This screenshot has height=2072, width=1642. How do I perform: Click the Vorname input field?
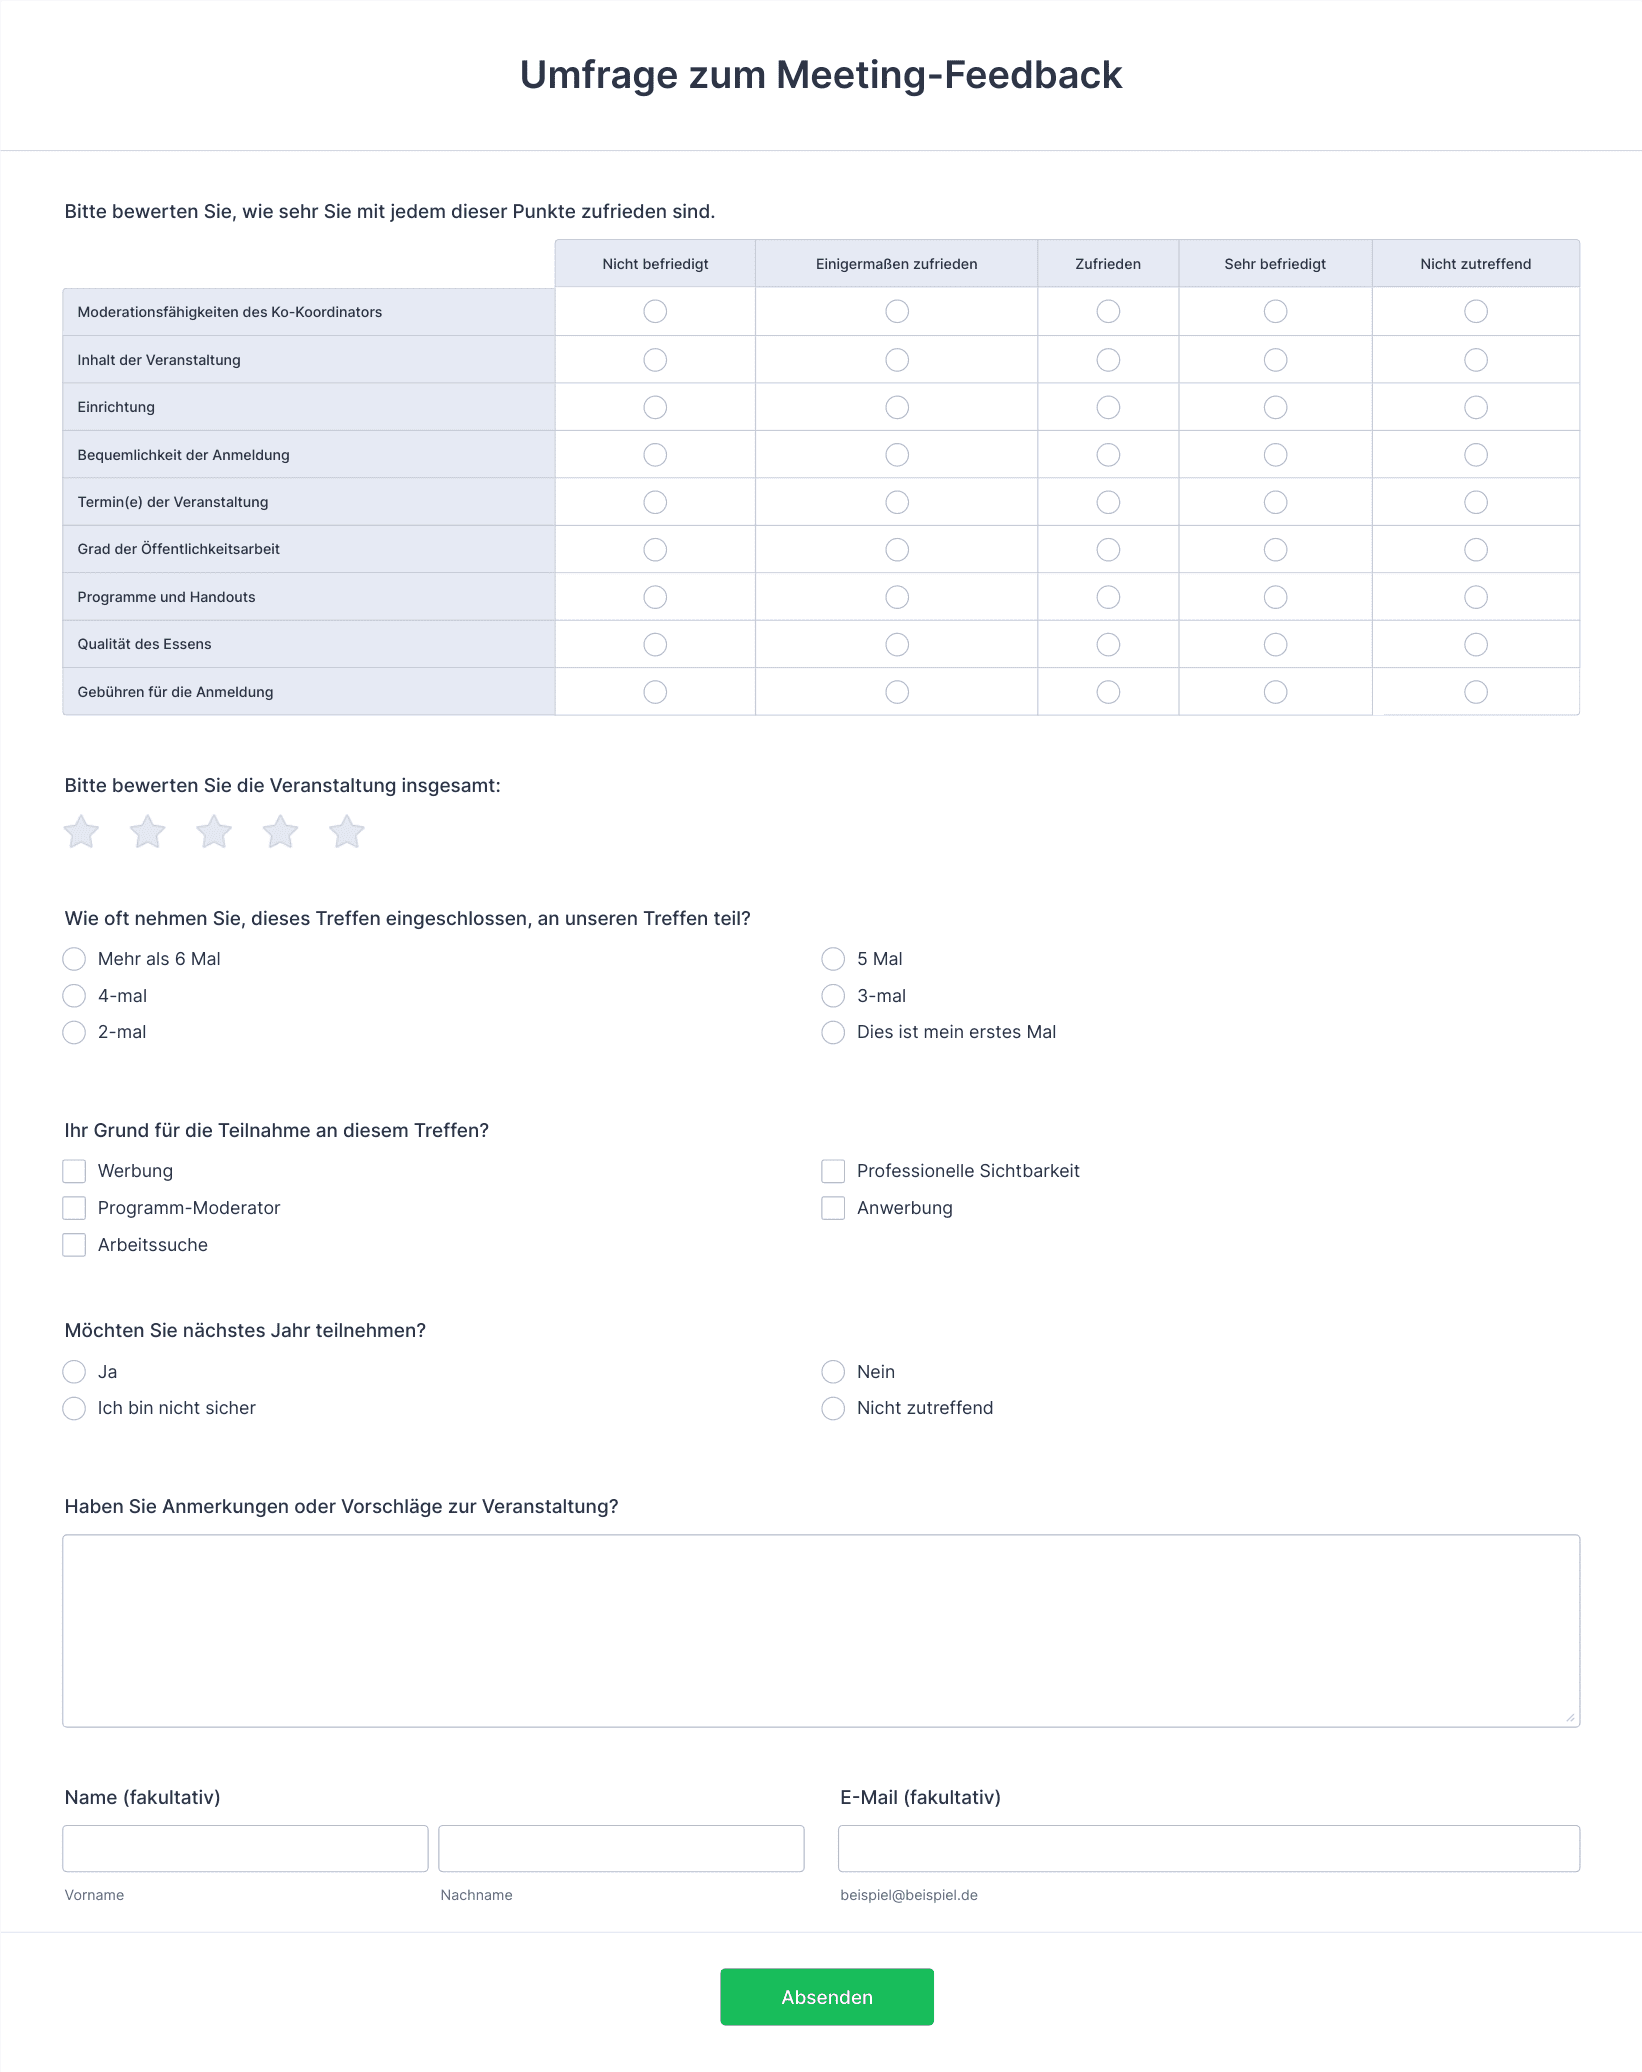(x=245, y=1849)
